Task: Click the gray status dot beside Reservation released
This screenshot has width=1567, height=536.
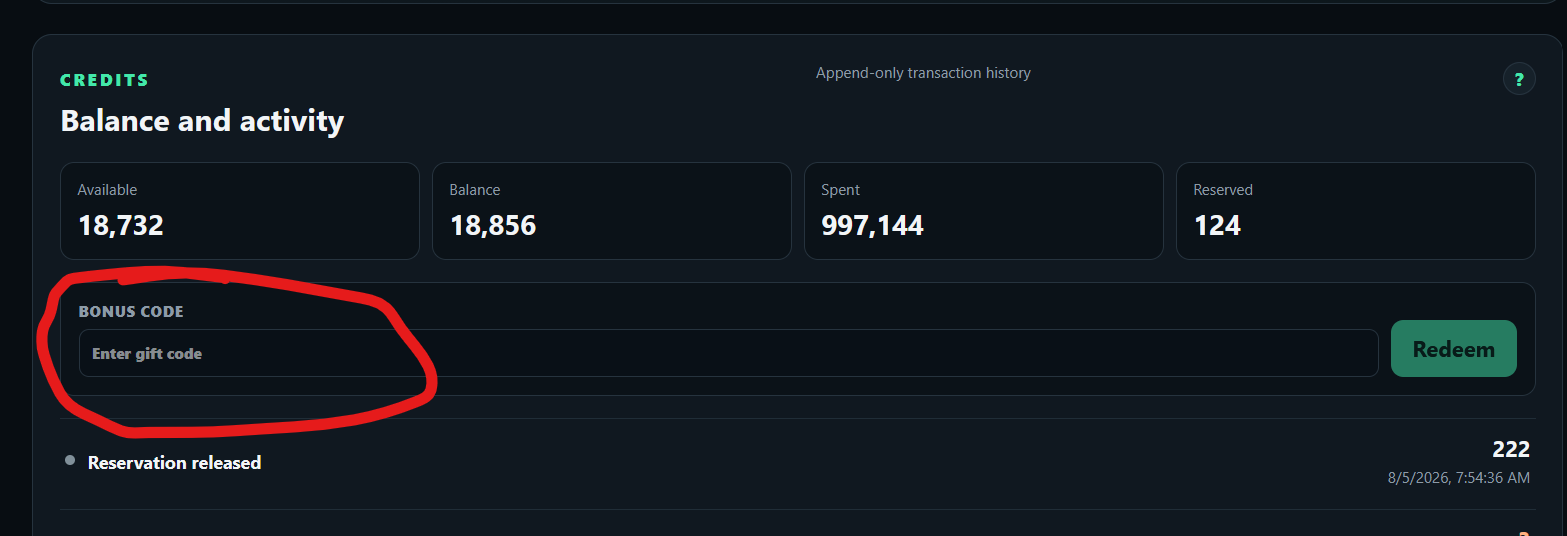Action: tap(70, 460)
